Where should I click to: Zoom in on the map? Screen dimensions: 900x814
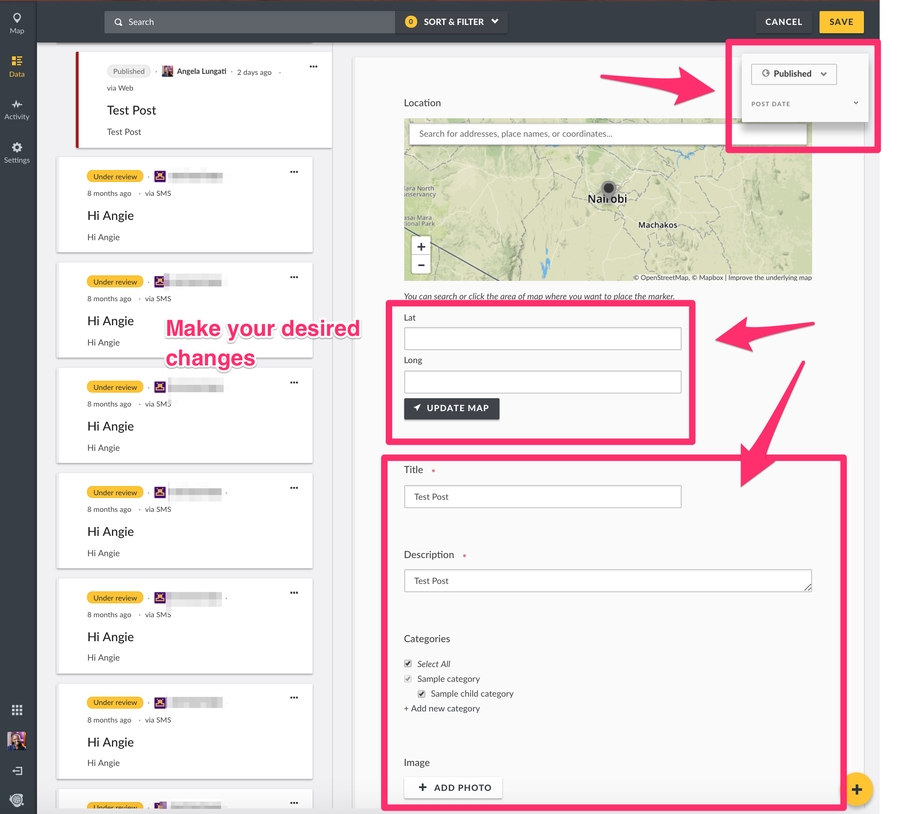pos(421,247)
